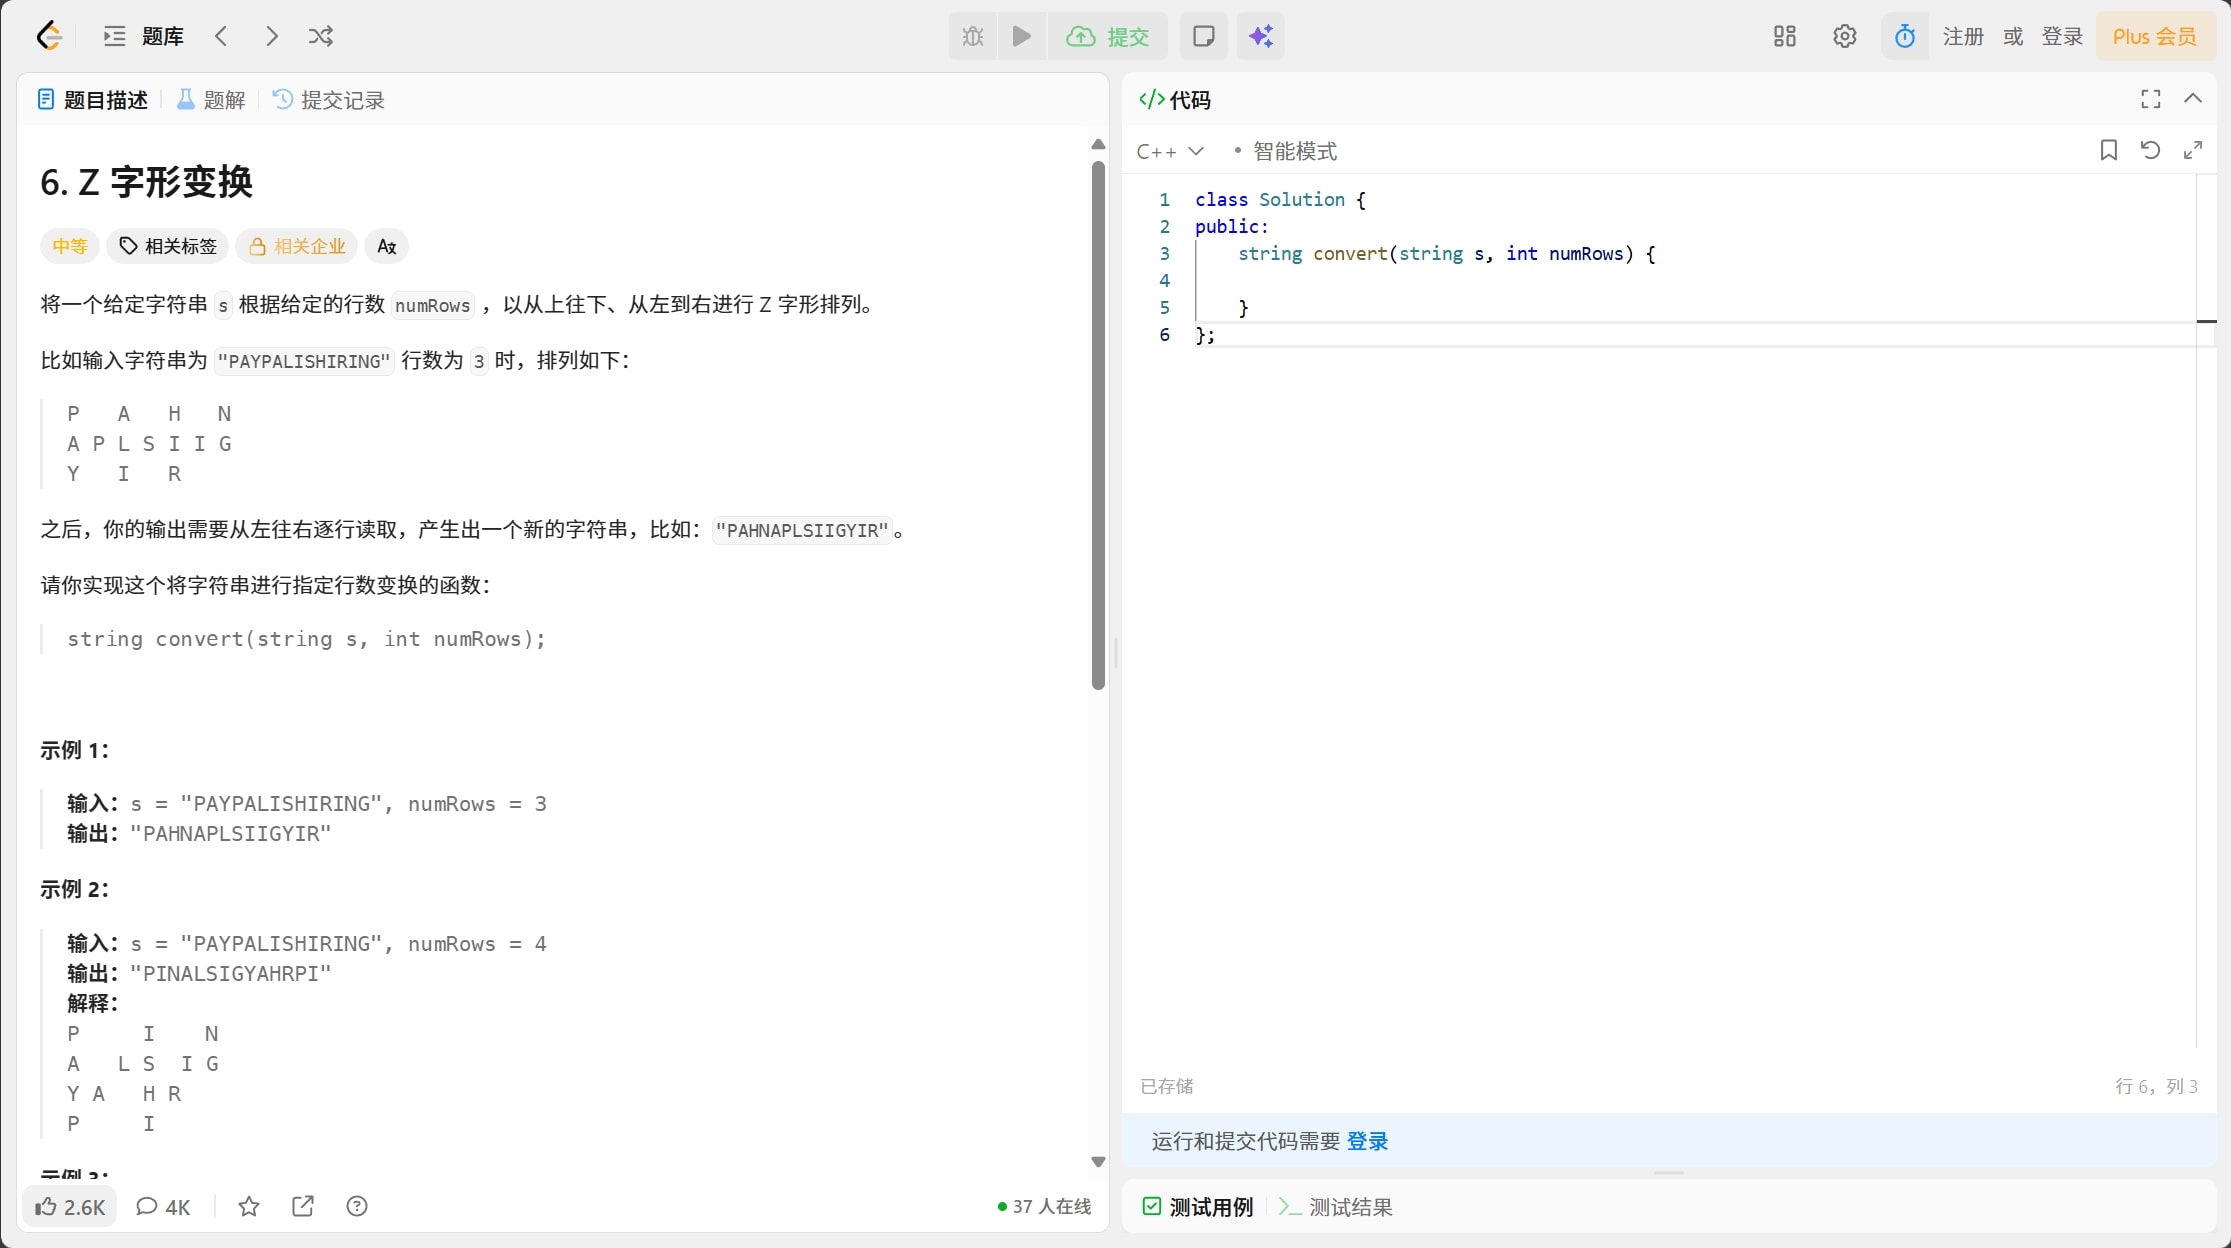Click the problem description vertical scrollbar
The image size is (2231, 1248).
(x=1098, y=425)
